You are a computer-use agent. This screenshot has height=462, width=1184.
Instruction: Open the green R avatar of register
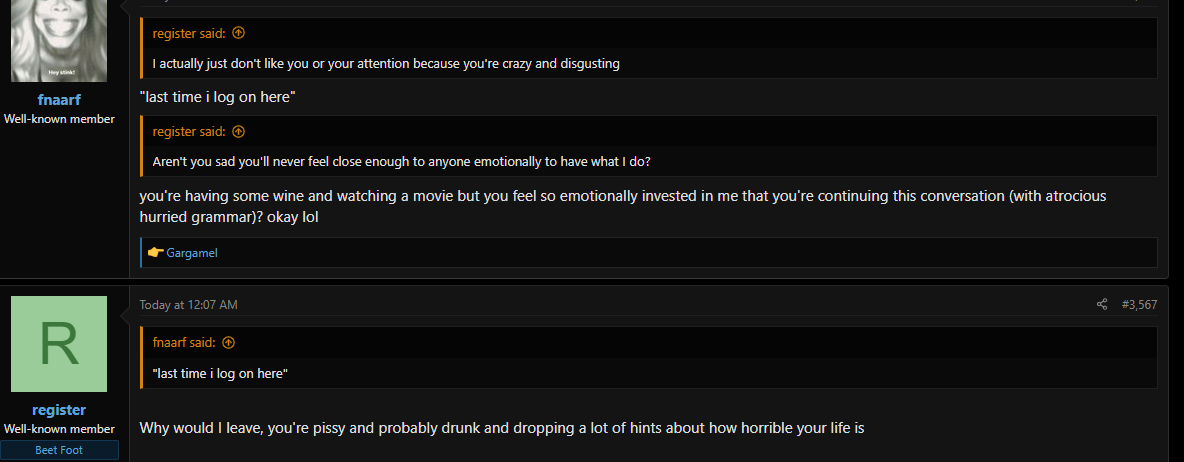tap(59, 344)
